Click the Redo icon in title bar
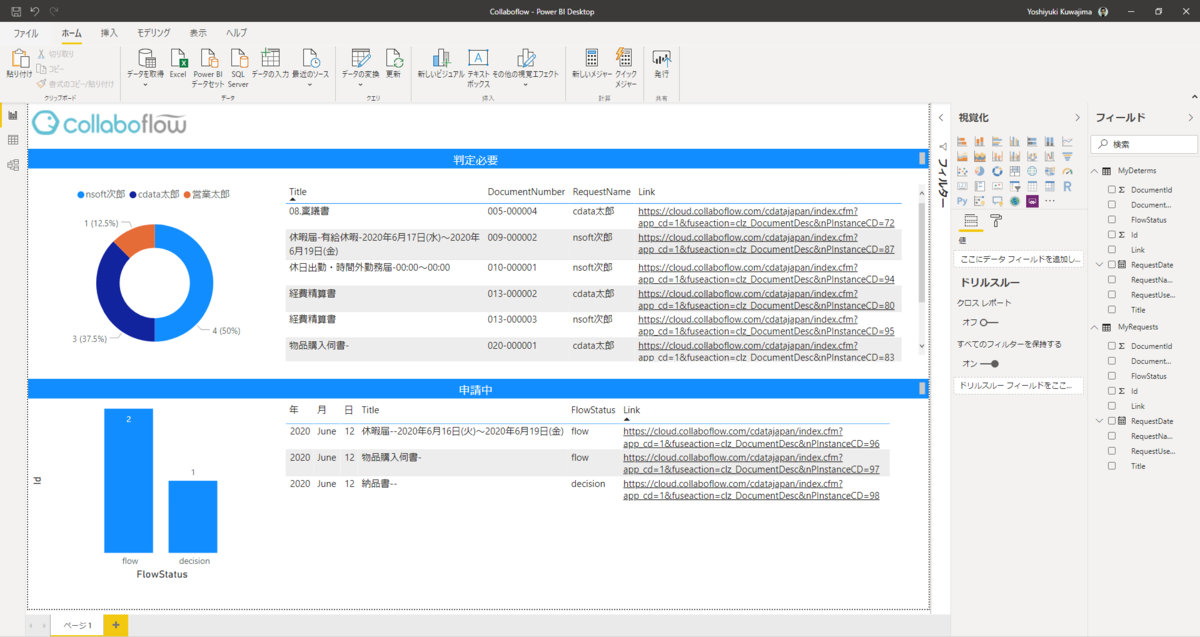Viewport: 1200px width, 637px height. pyautogui.click(x=54, y=11)
